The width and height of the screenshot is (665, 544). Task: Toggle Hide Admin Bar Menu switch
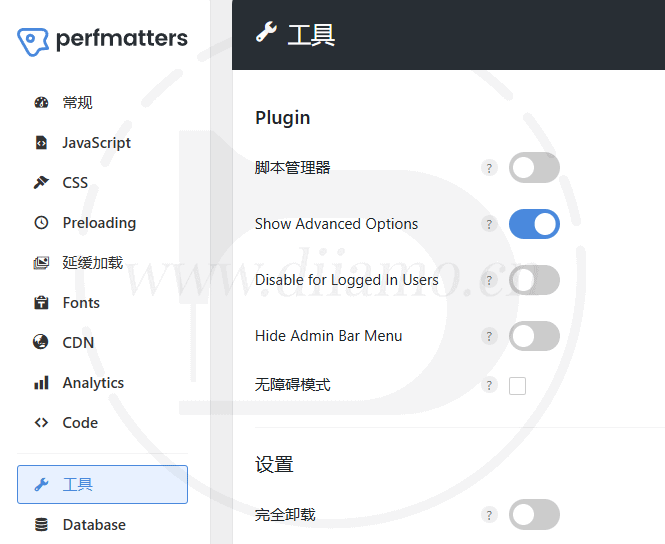click(x=534, y=336)
